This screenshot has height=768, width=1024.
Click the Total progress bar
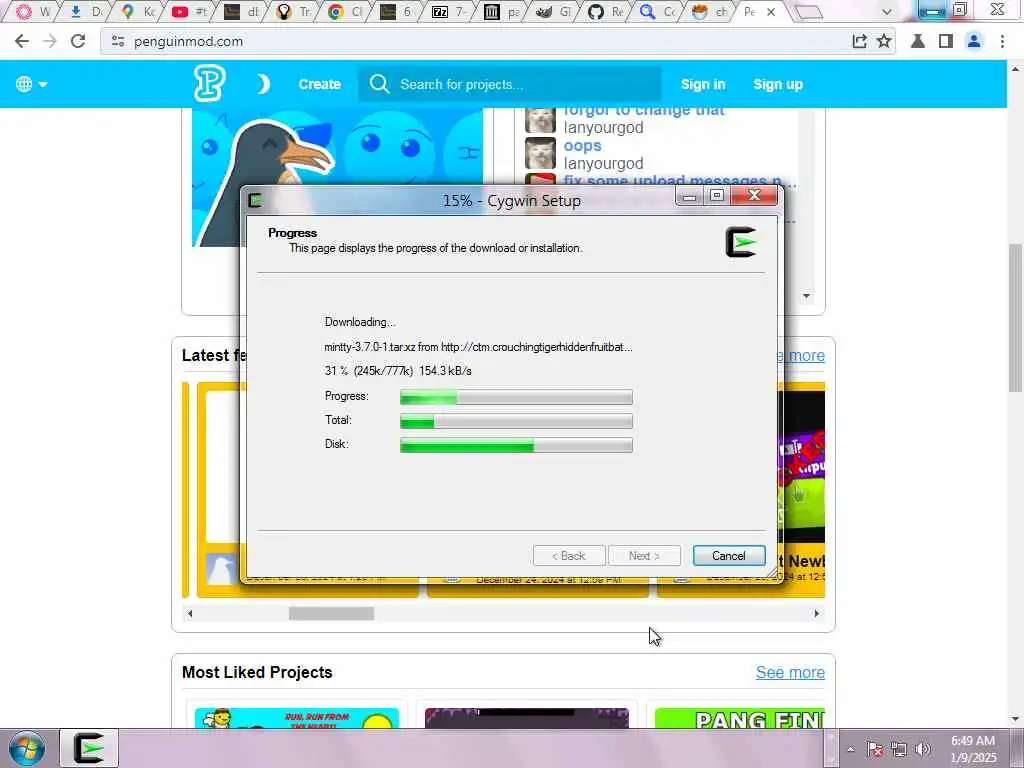pyautogui.click(x=516, y=421)
